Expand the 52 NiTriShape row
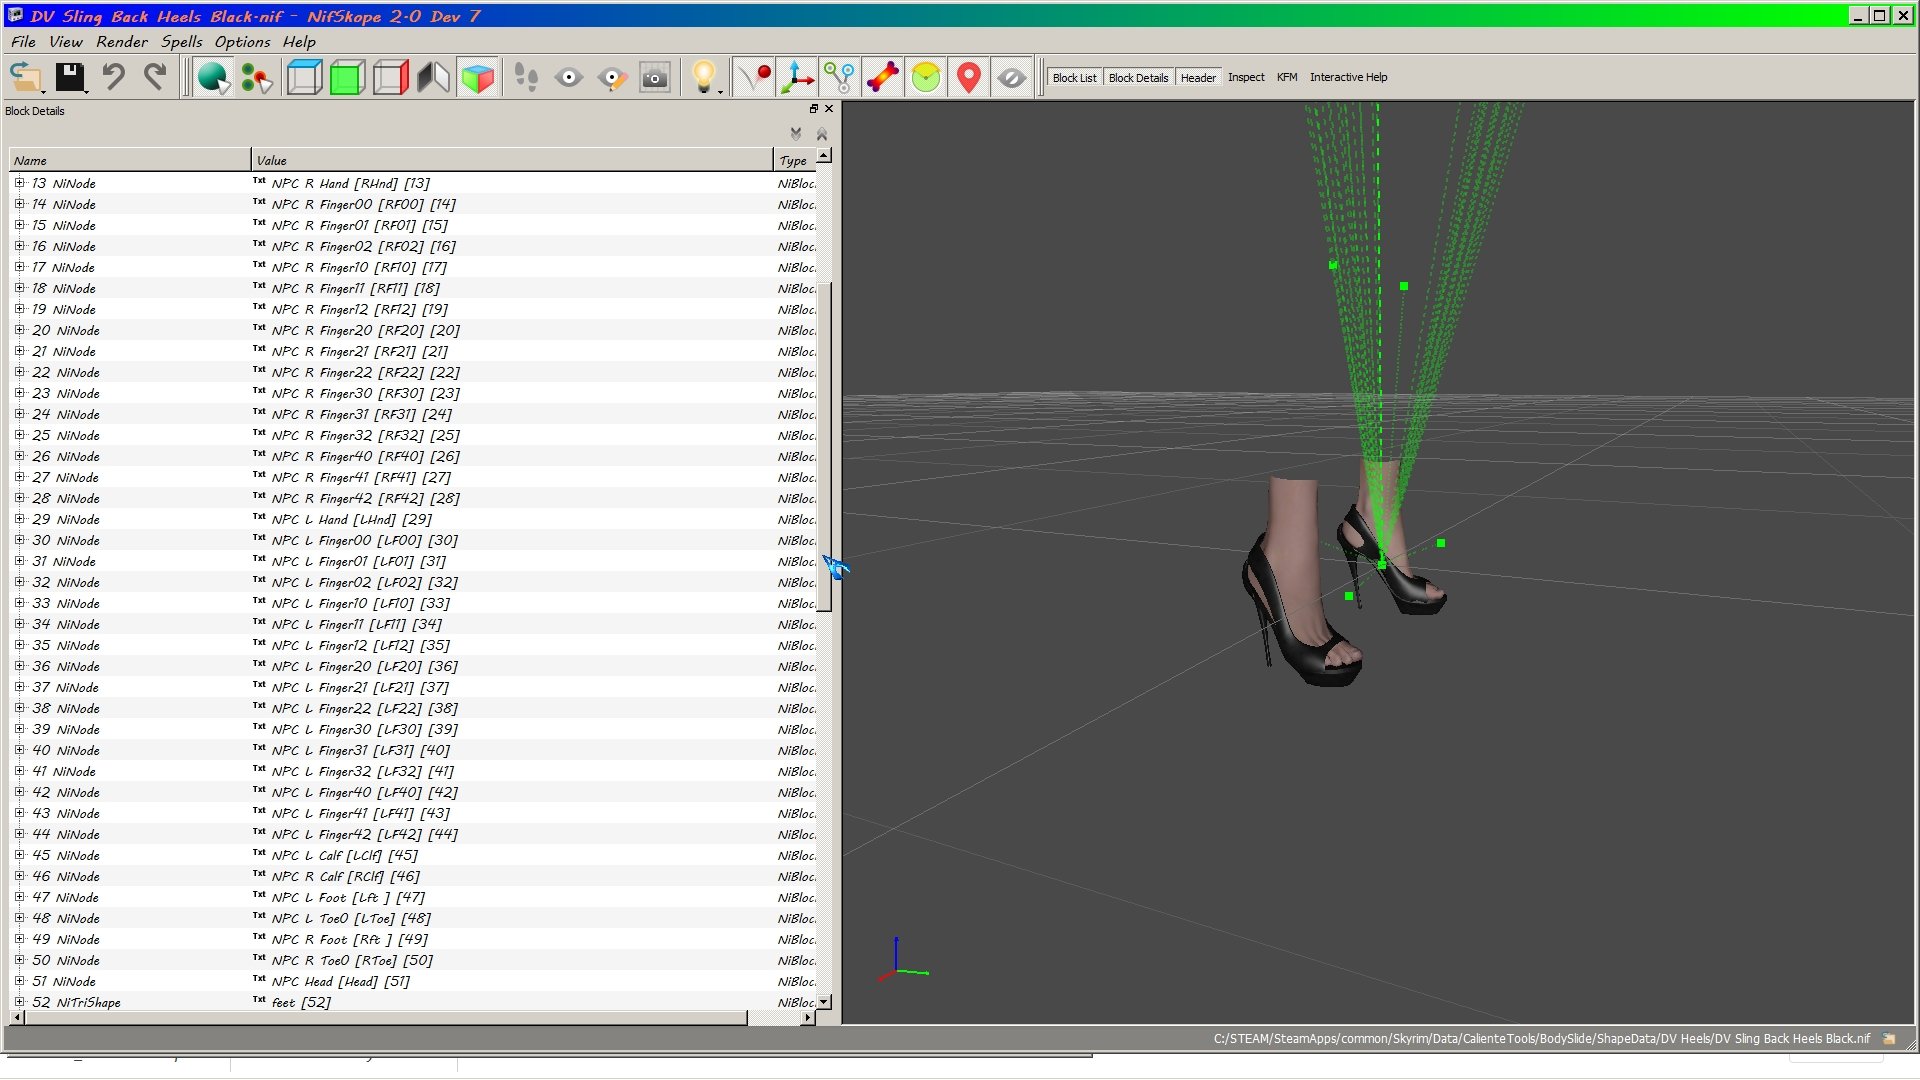 (x=19, y=1002)
